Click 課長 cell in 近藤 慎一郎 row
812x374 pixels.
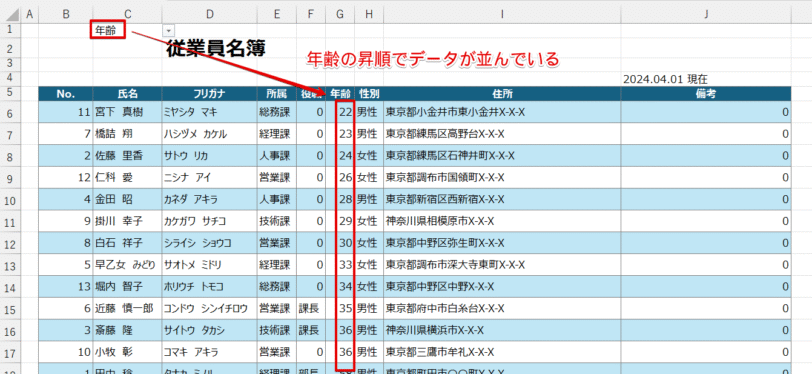[311, 309]
